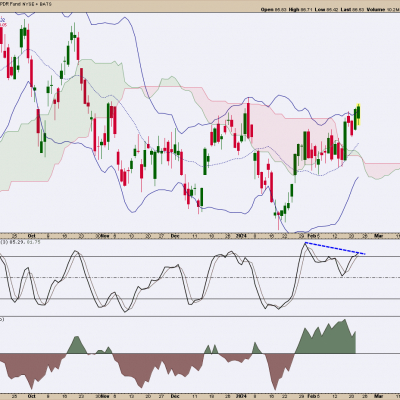The image size is (400, 400).
Task: Click 2024 on the upper date axis
Action: tap(241, 236)
